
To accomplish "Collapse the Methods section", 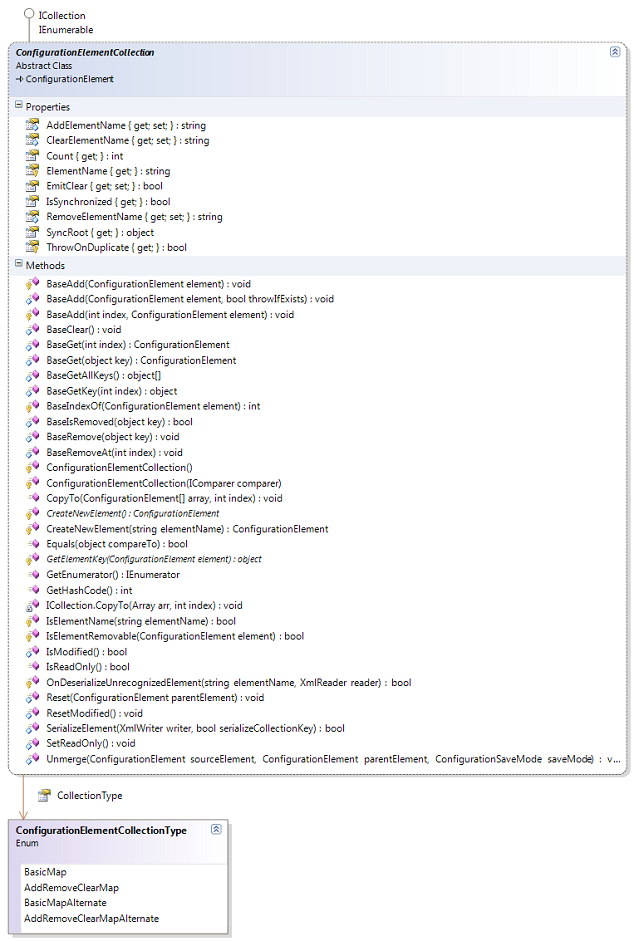I will point(19,263).
